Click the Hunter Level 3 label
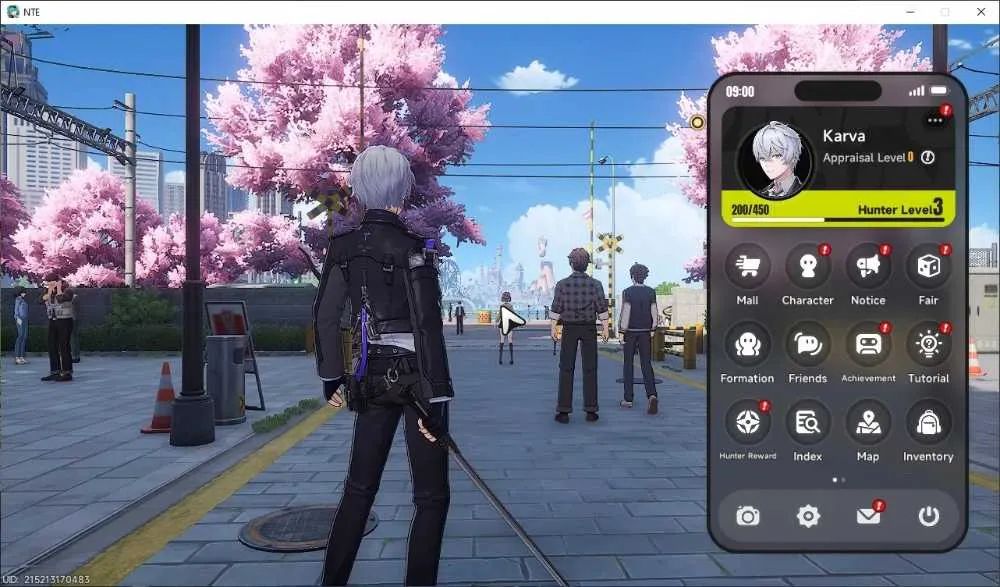The height and width of the screenshot is (587, 1000). click(x=901, y=208)
